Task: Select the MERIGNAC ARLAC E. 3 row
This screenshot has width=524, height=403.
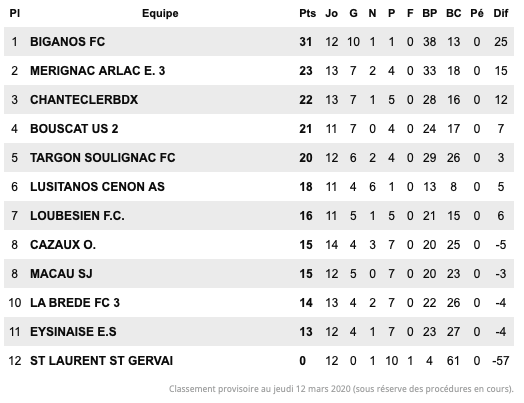Action: [259, 71]
